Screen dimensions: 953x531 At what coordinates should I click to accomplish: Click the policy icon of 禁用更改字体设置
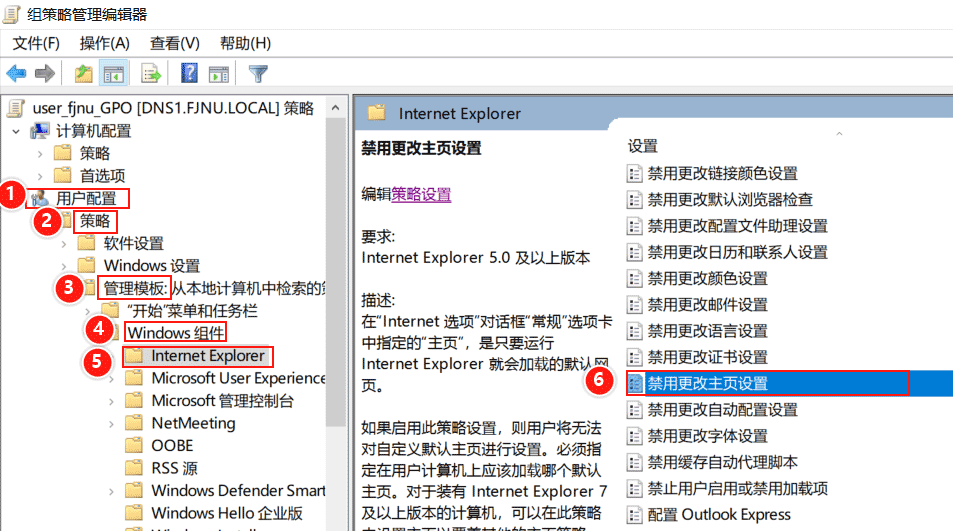[x=635, y=436]
